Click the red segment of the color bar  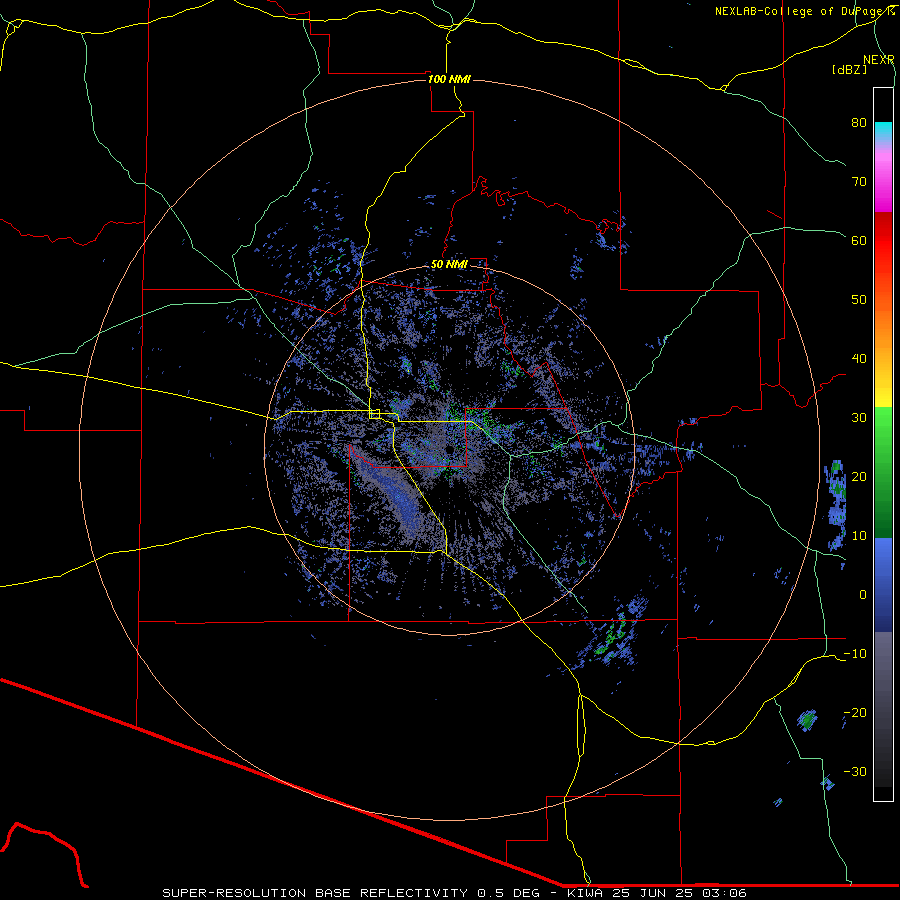click(x=883, y=241)
